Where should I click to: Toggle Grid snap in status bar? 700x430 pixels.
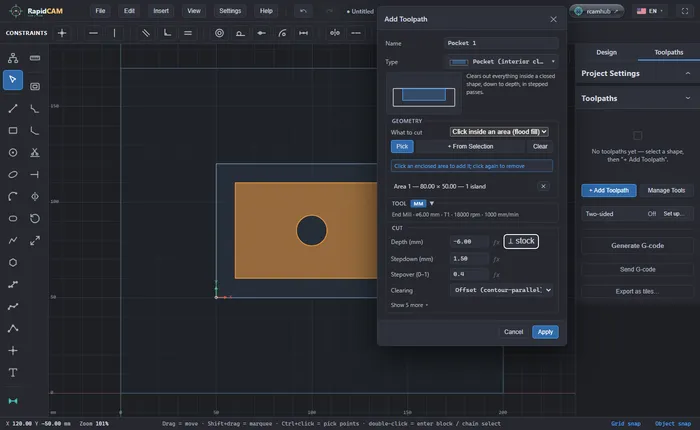[x=625, y=424]
